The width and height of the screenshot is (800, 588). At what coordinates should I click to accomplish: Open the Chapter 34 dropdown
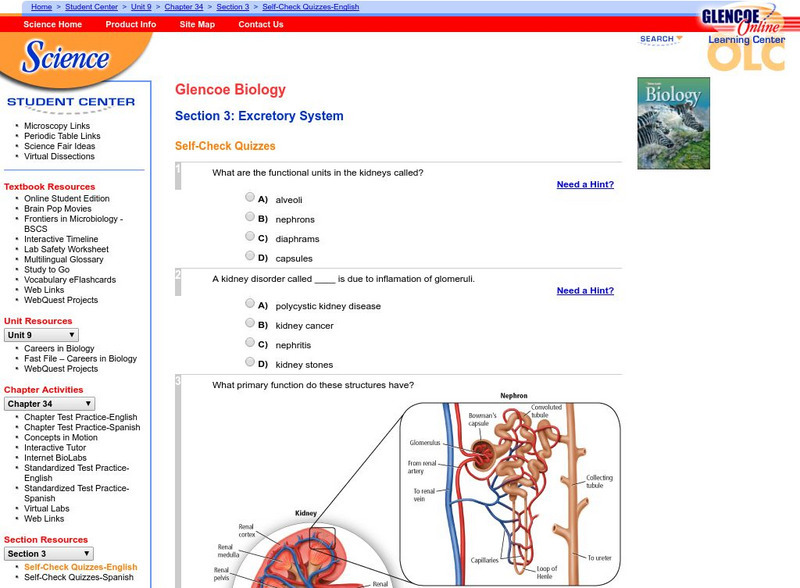pyautogui.click(x=49, y=404)
